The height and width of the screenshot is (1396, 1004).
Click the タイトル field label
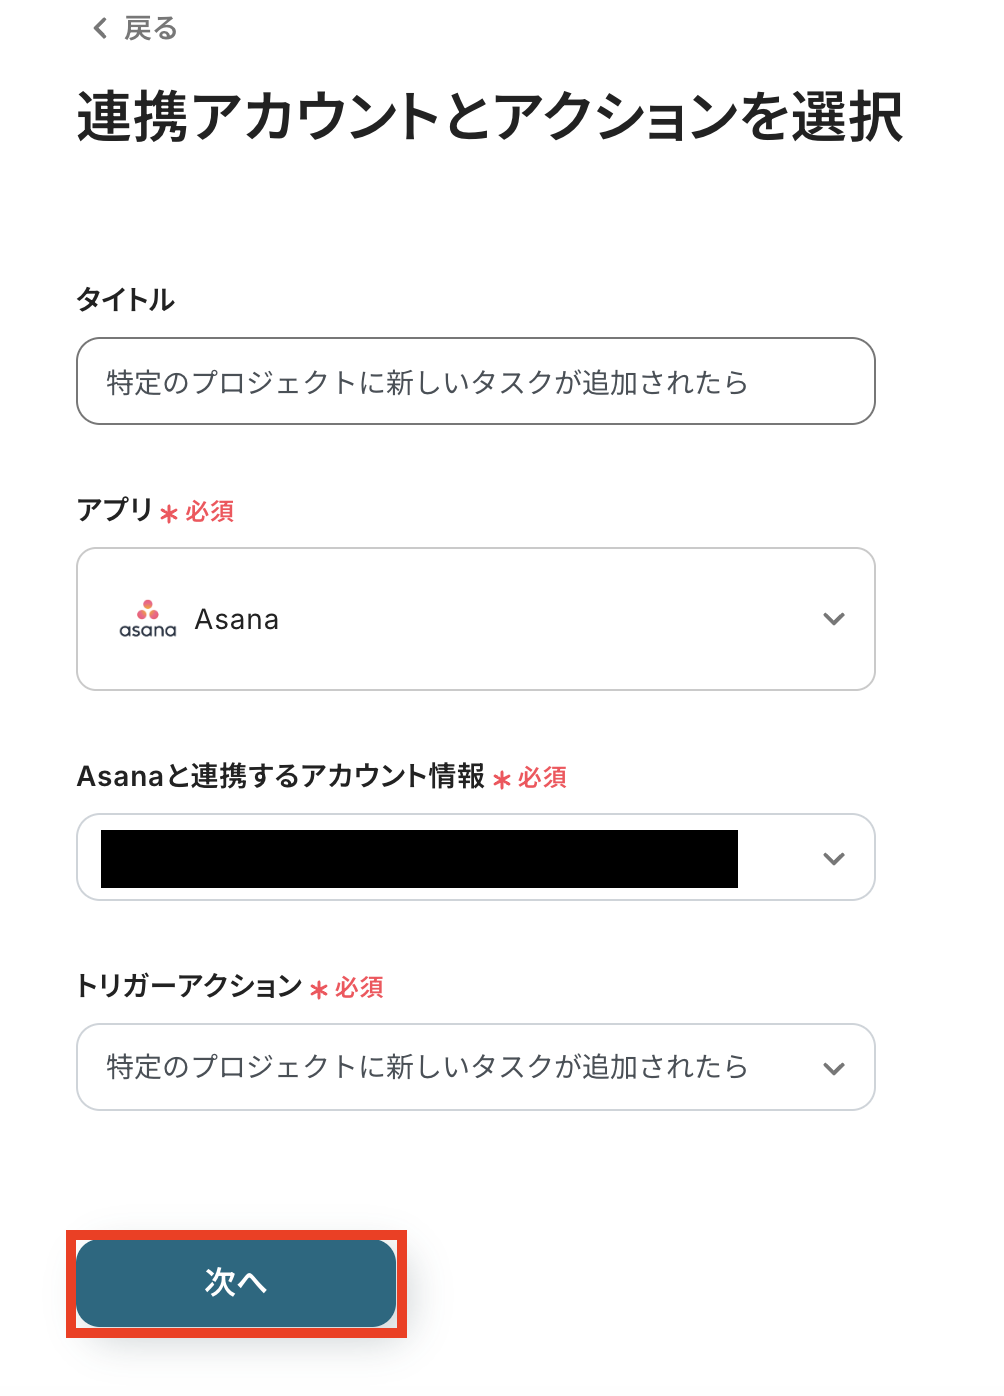tap(126, 299)
